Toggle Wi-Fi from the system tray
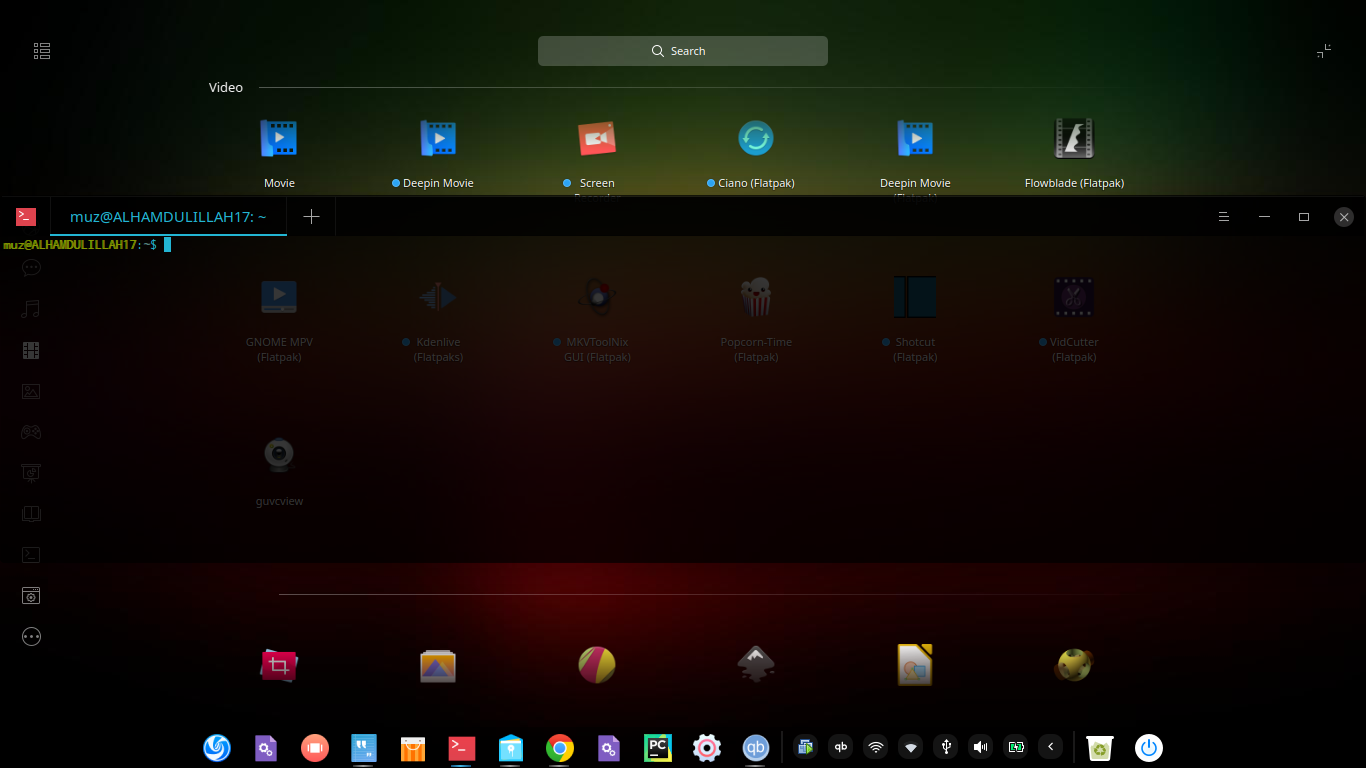1366x768 pixels. pyautogui.click(x=875, y=747)
